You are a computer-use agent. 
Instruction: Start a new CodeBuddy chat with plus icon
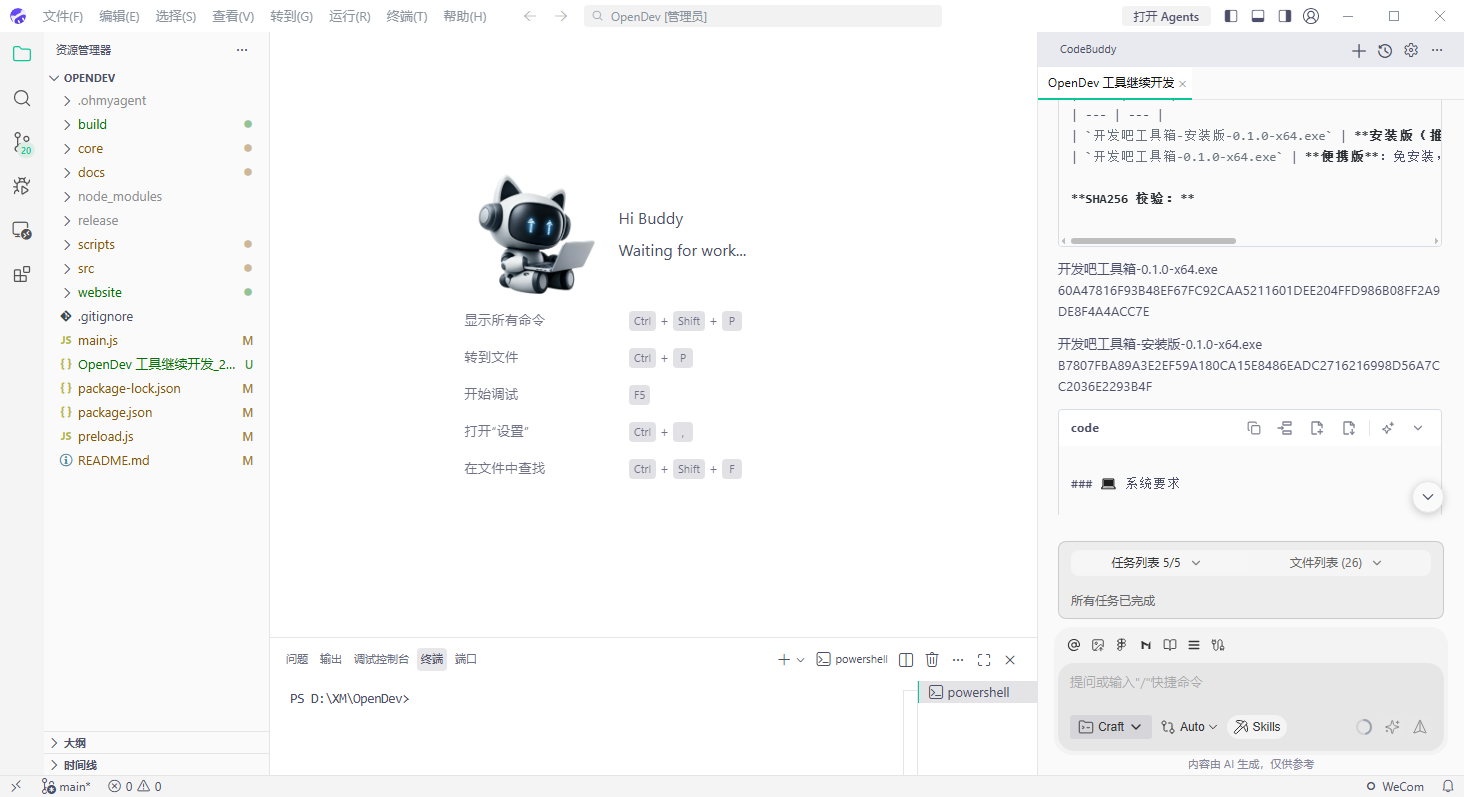[x=1358, y=50]
